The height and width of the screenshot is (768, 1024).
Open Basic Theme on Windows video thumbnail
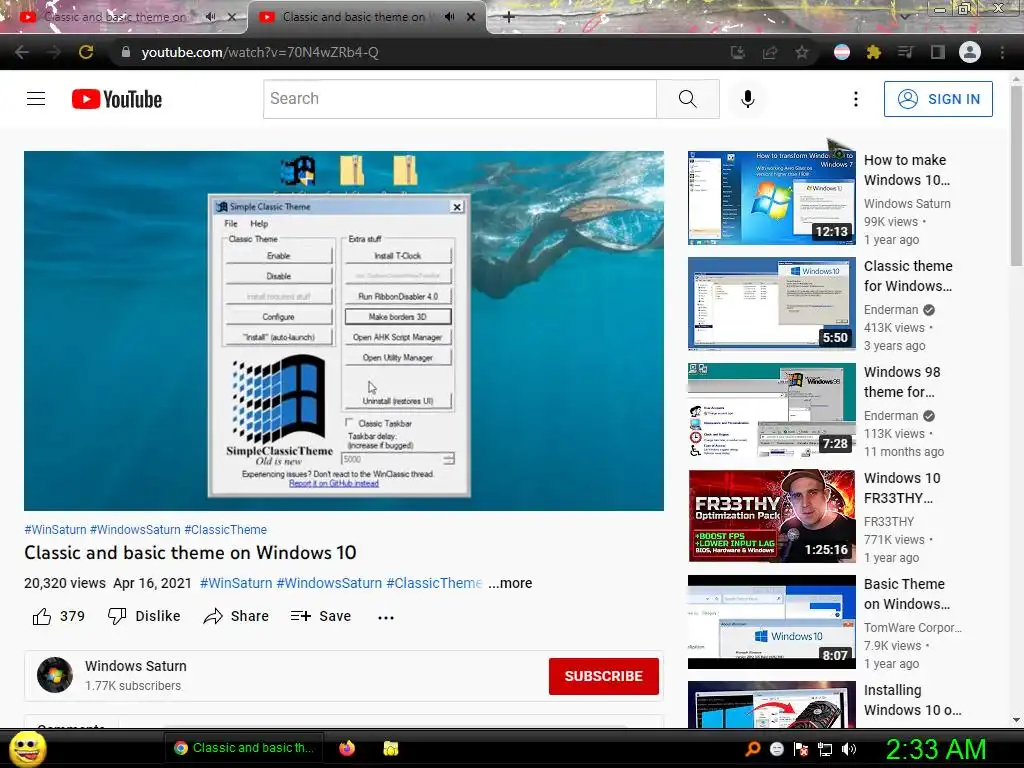(771, 622)
